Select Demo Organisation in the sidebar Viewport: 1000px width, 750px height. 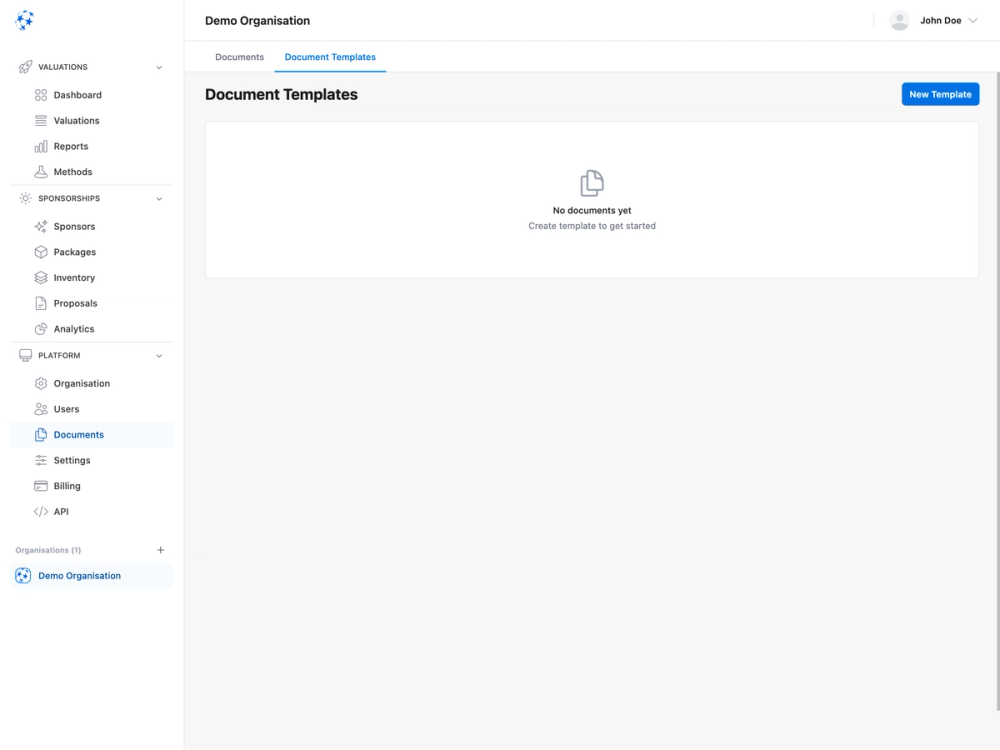[79, 575]
